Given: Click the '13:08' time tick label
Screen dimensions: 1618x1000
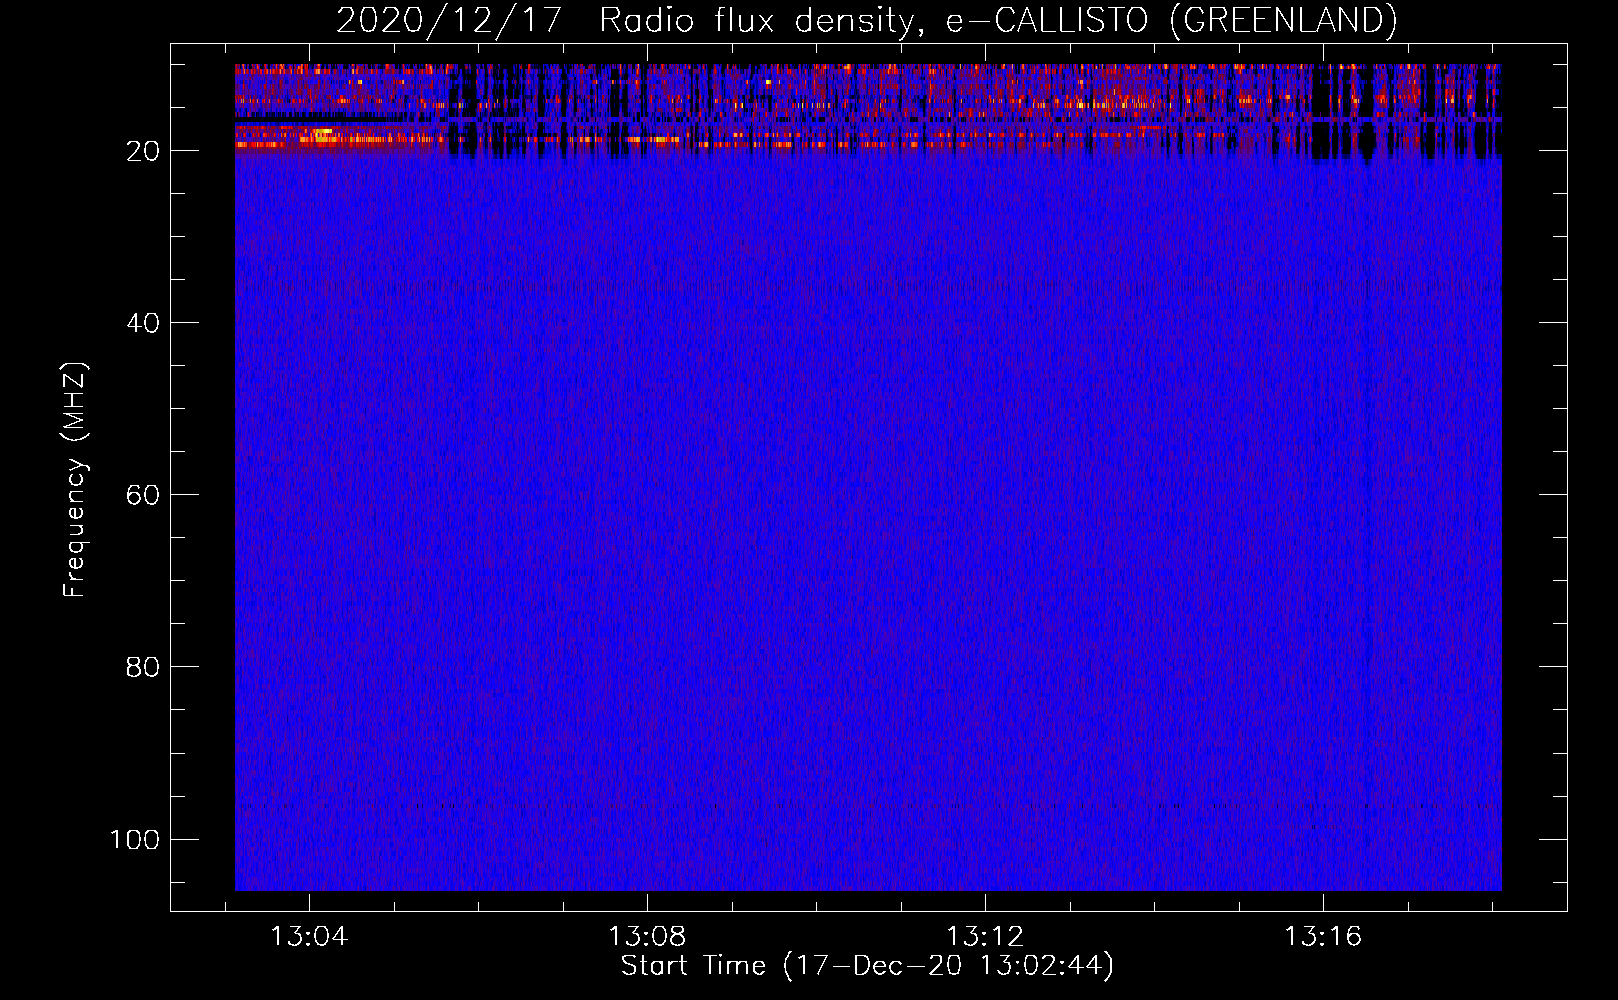Looking at the screenshot, I should 647,937.
